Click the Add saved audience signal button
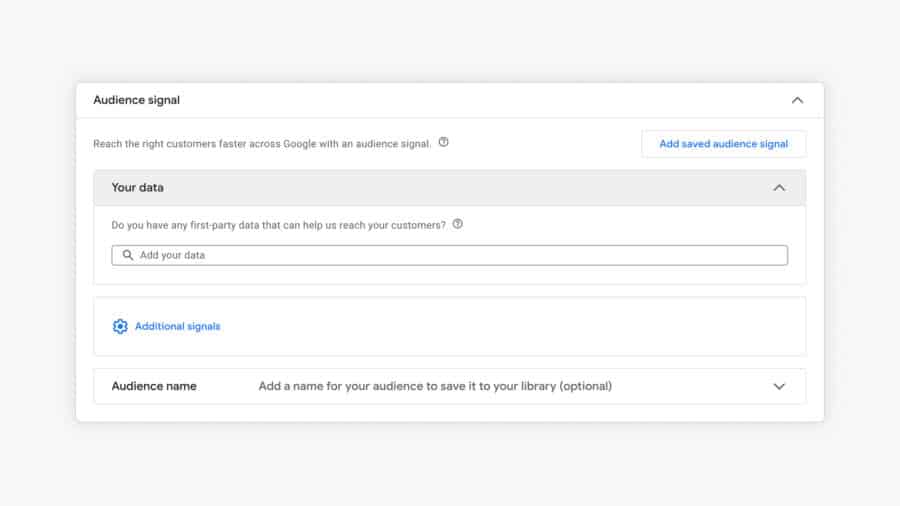The height and width of the screenshot is (506, 900). [723, 144]
